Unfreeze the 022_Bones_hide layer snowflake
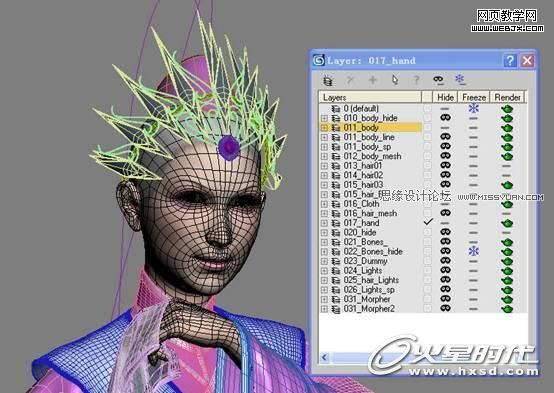 pyautogui.click(x=473, y=251)
